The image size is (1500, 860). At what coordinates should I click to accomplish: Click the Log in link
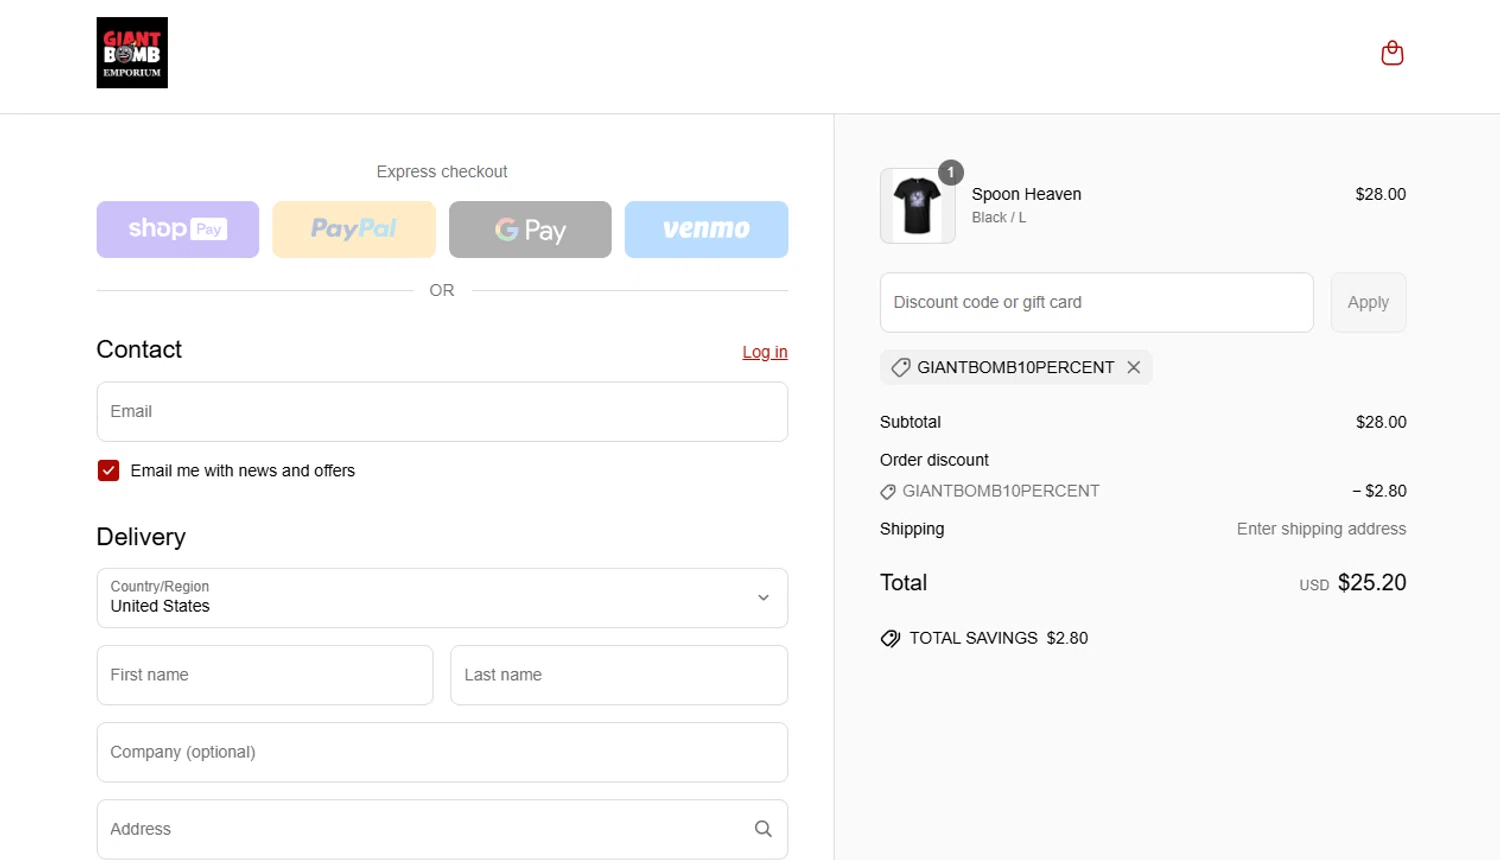765,352
